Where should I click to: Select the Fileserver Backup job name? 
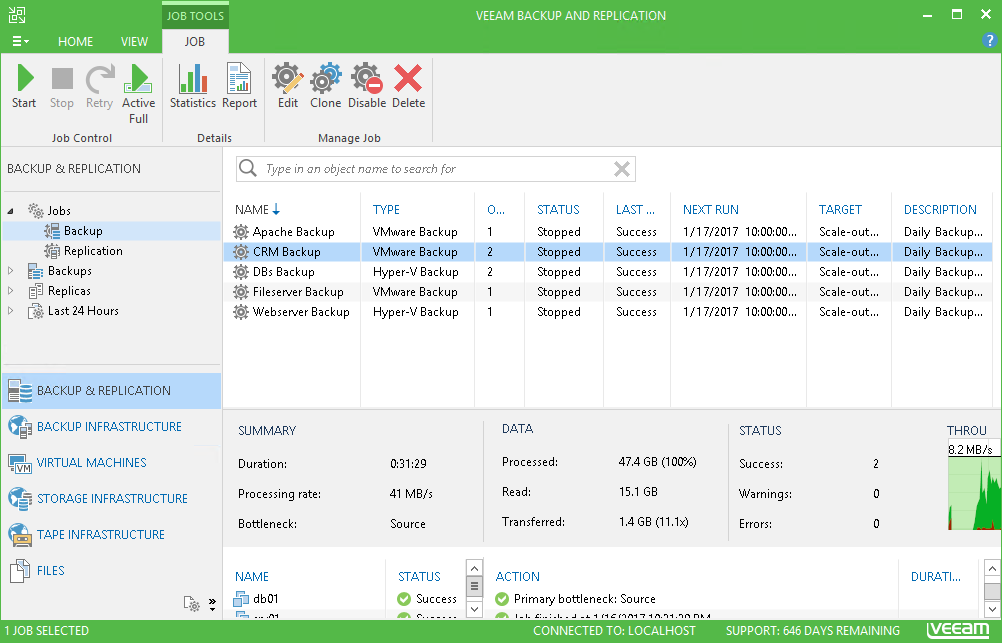(298, 292)
